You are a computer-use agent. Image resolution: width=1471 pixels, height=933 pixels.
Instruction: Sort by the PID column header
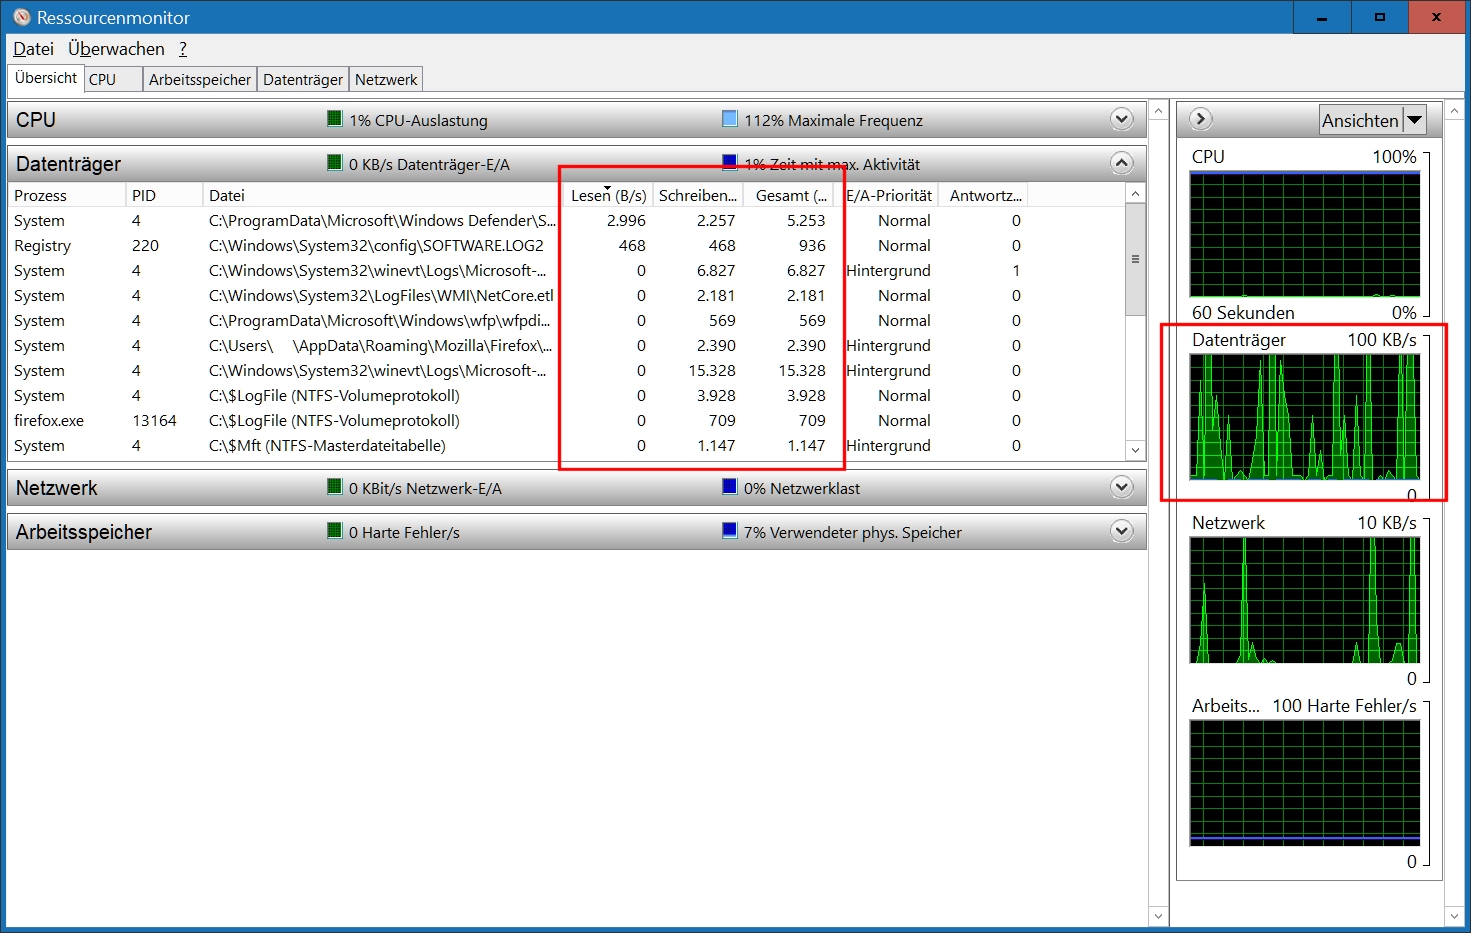[164, 195]
